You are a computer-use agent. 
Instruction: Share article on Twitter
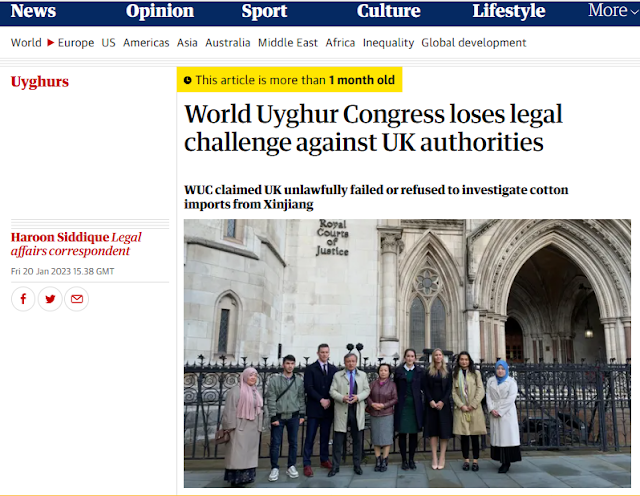[x=50, y=299]
